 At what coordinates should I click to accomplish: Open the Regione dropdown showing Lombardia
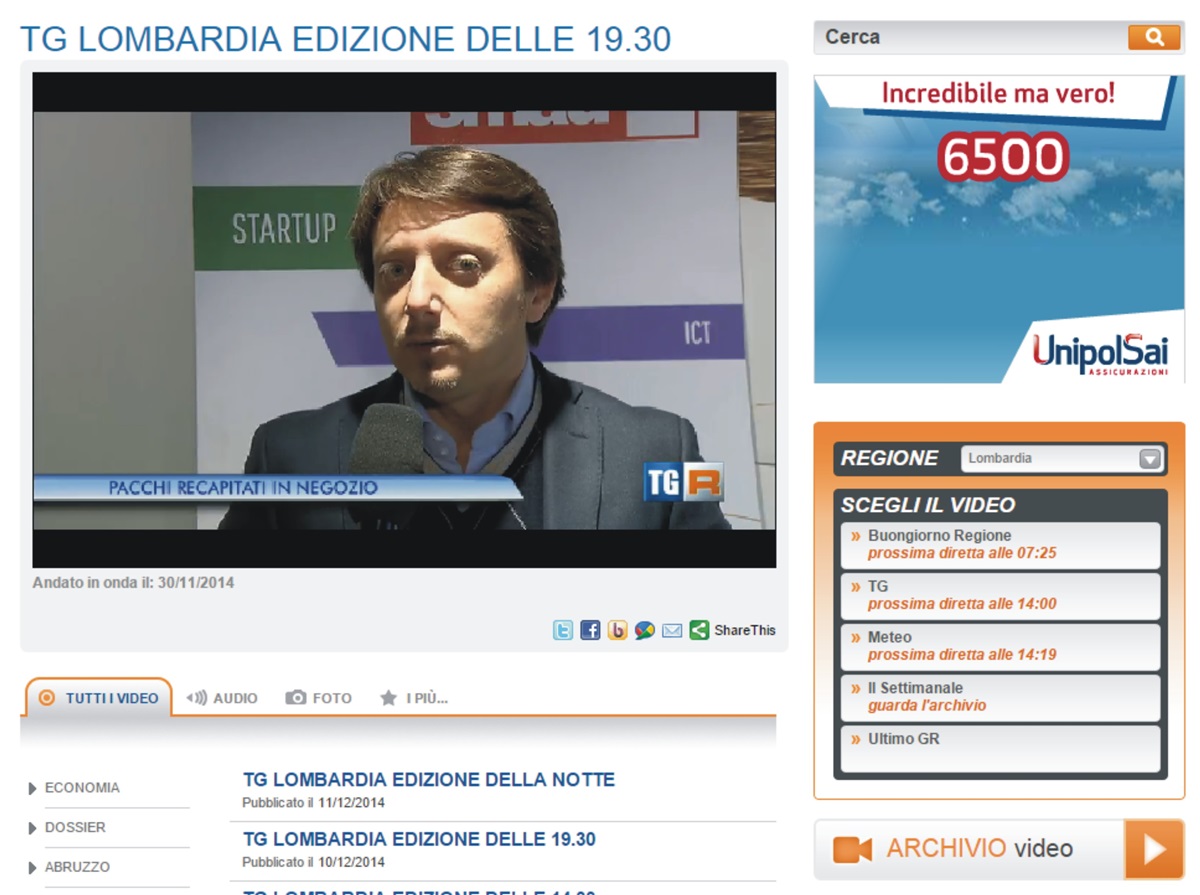1063,459
